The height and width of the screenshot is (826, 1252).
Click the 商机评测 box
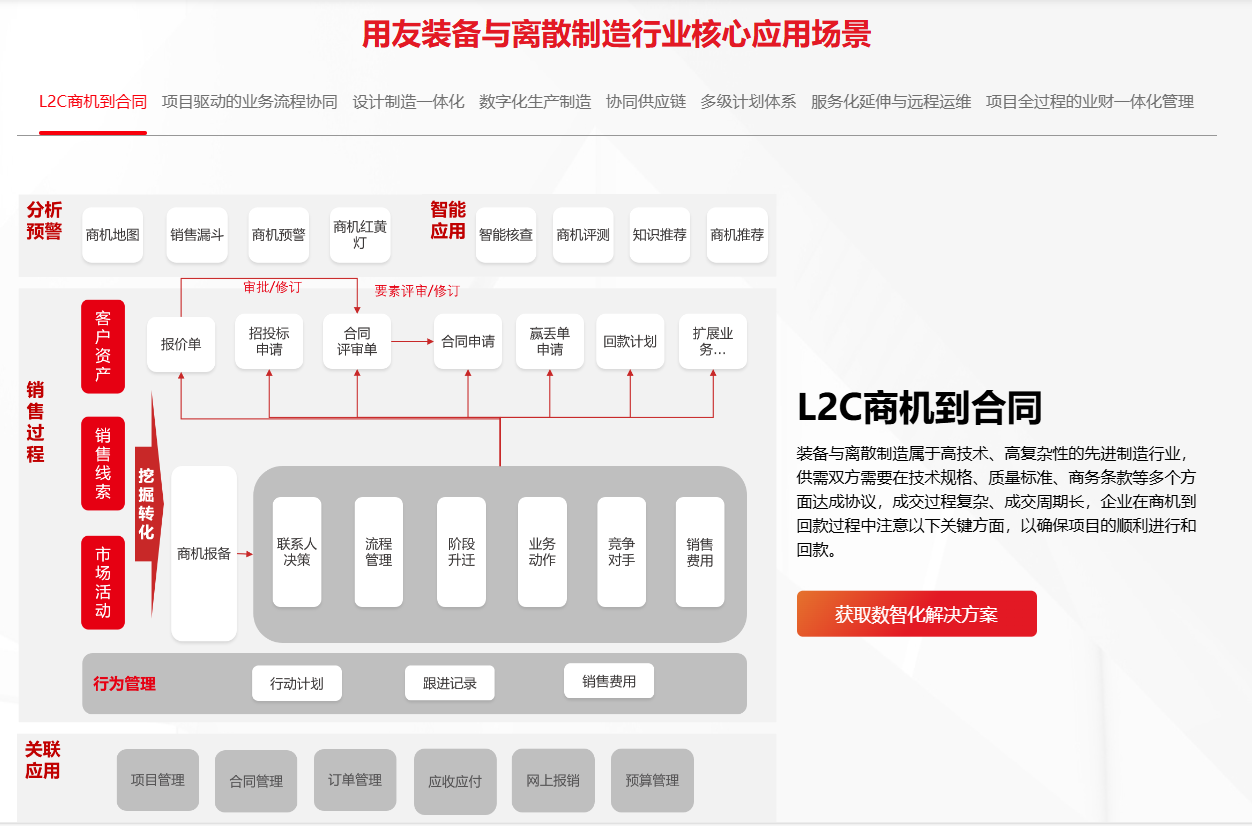(x=583, y=235)
